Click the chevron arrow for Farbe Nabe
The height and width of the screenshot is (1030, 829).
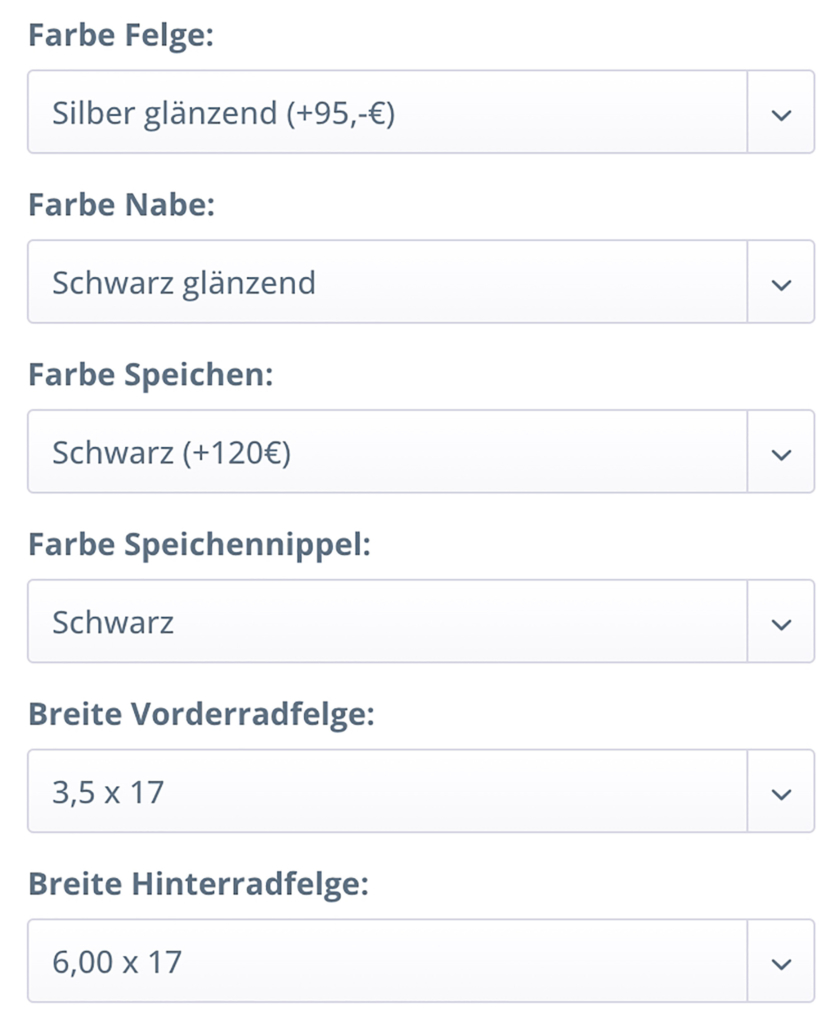pos(781,283)
